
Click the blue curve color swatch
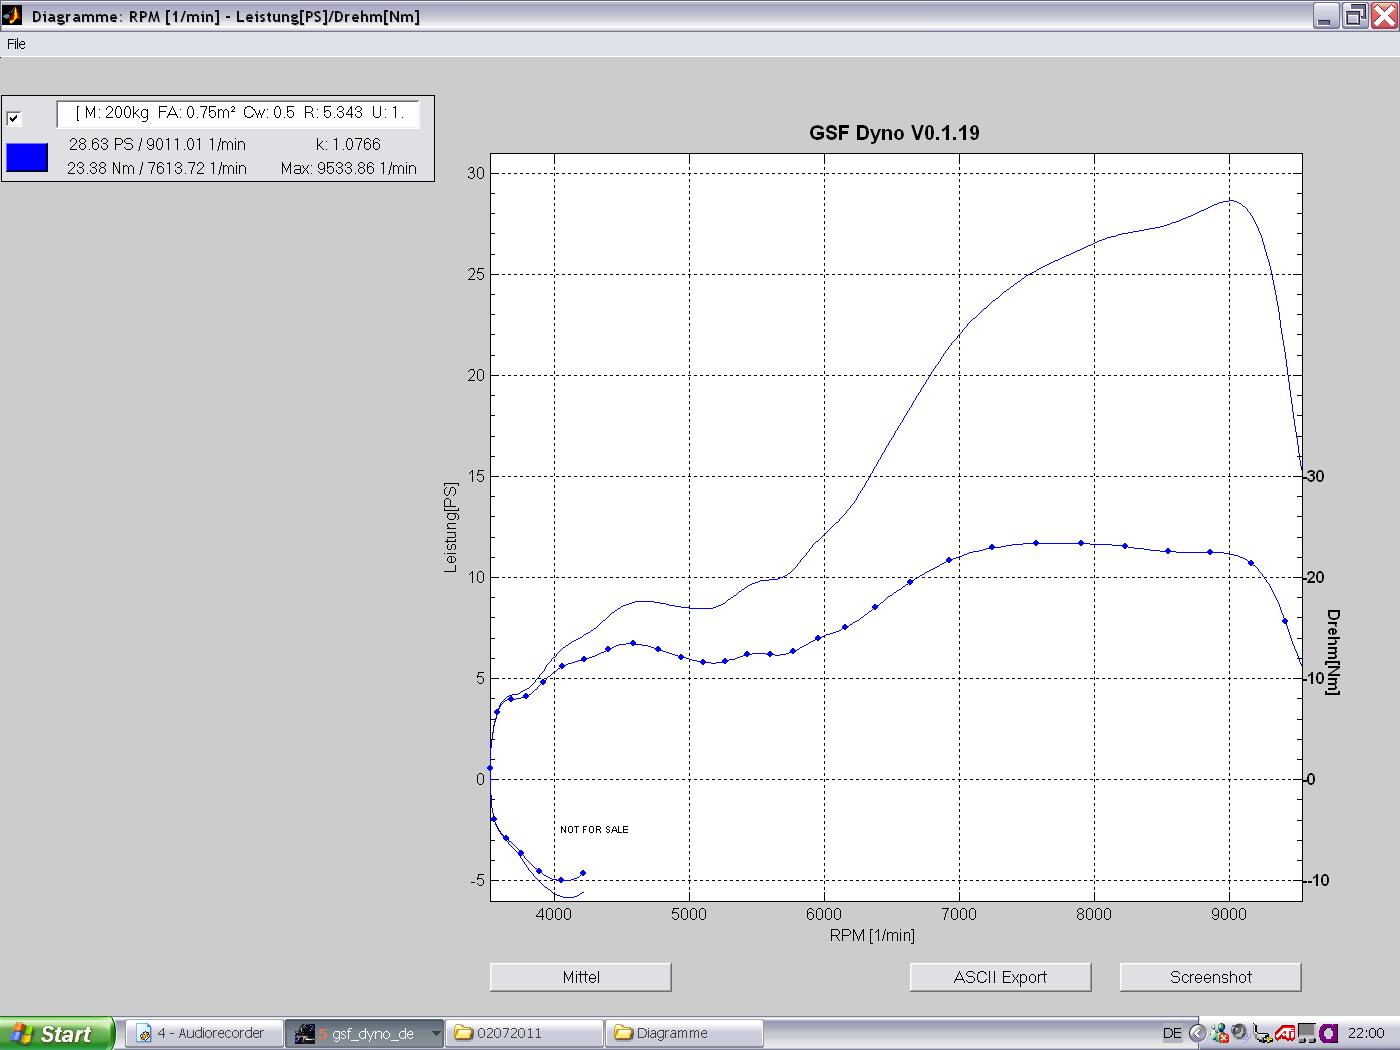pyautogui.click(x=27, y=157)
